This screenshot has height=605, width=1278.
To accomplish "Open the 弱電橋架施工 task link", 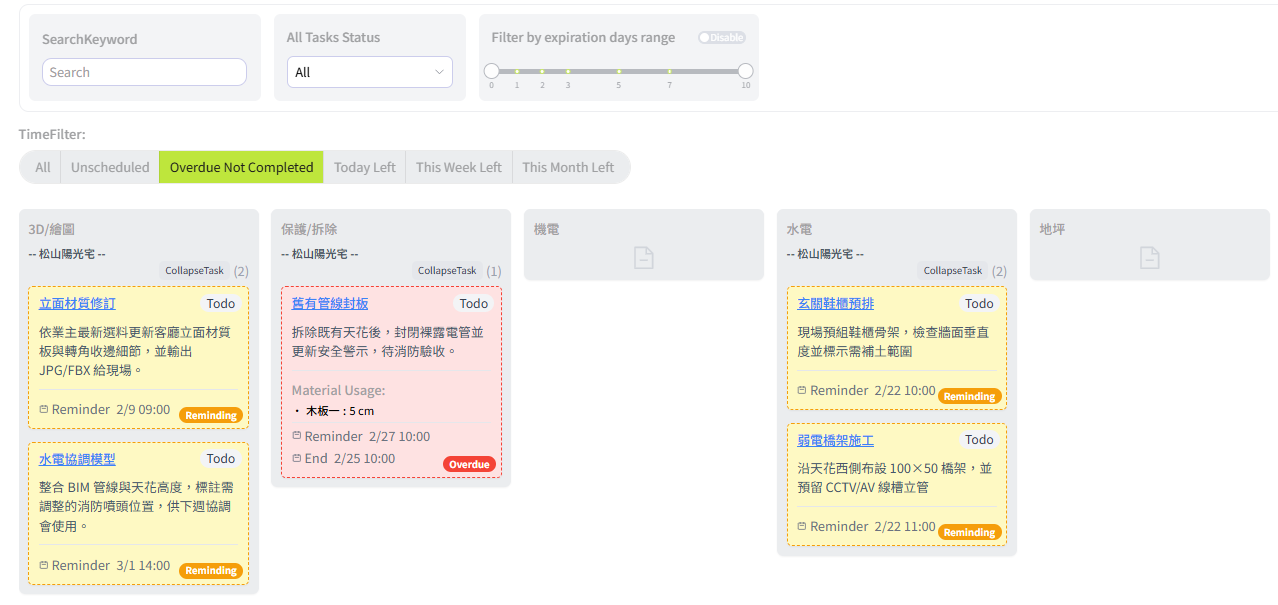I will pos(835,440).
